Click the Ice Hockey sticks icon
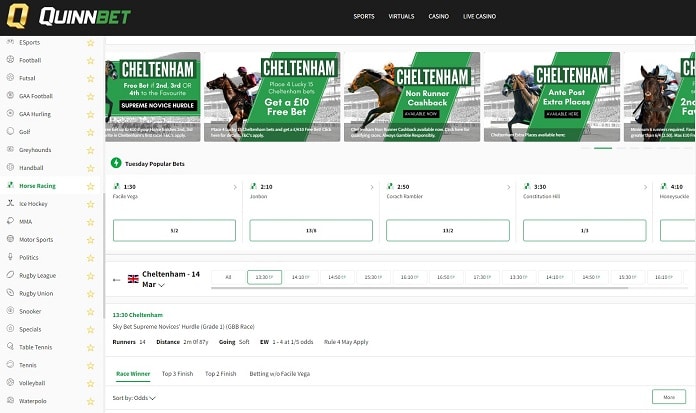The image size is (696, 413). (10, 203)
